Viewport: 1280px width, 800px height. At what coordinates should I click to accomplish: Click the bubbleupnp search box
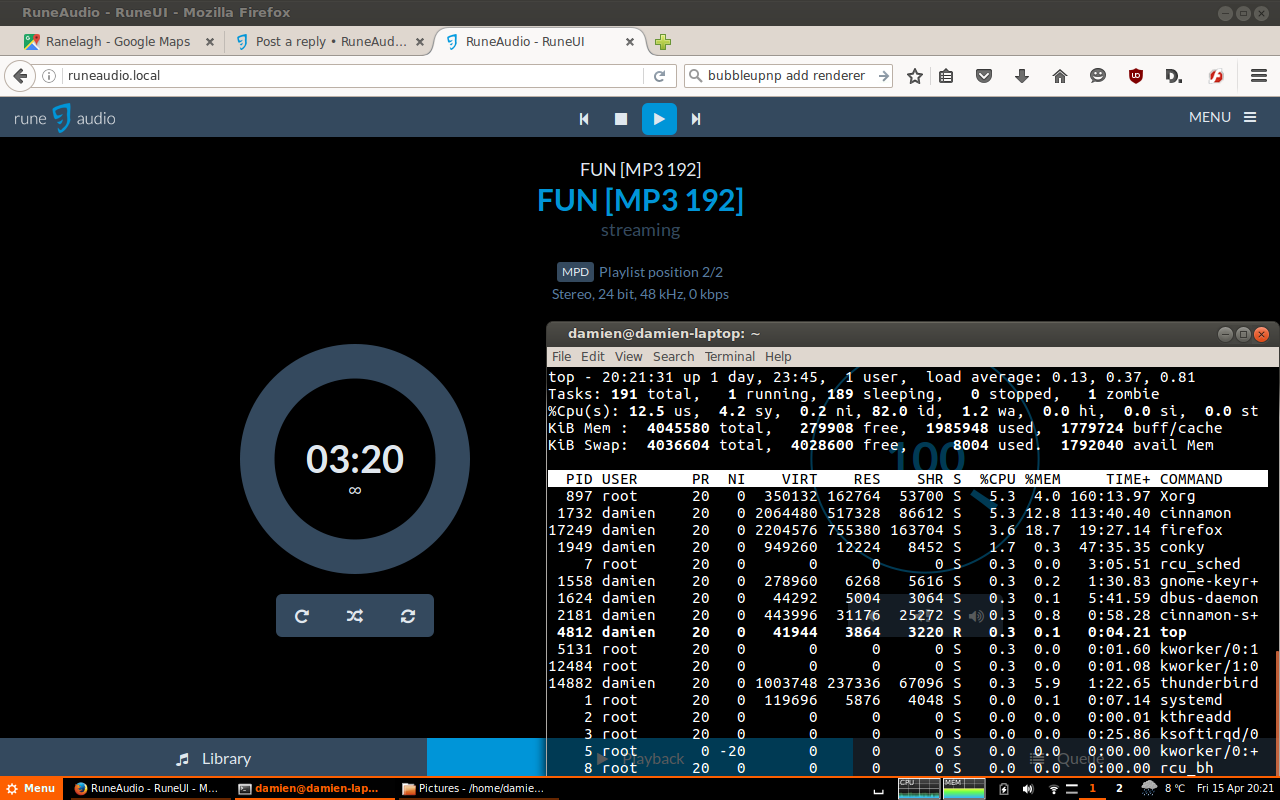[788, 76]
